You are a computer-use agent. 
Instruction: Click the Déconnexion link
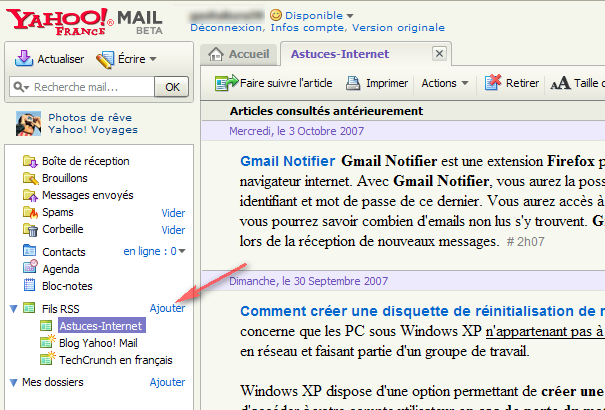click(227, 28)
